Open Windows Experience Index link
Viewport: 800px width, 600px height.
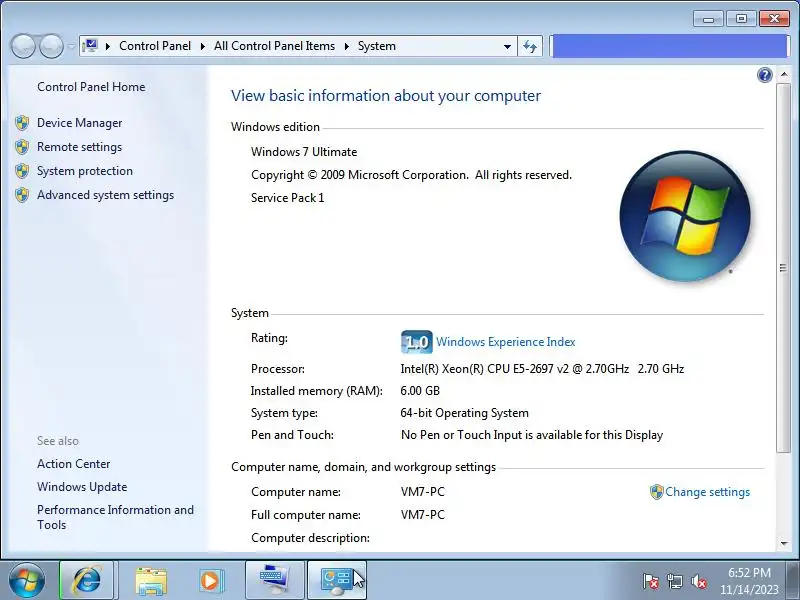coord(506,342)
